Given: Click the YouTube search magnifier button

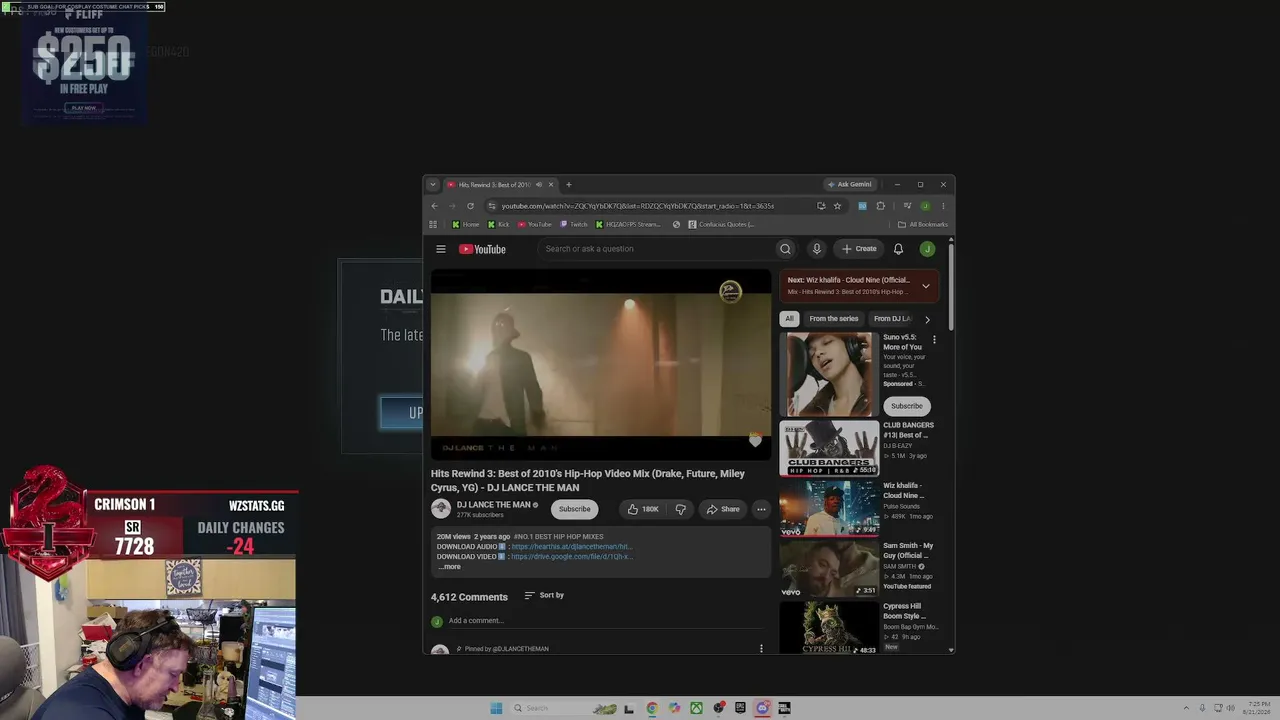Looking at the screenshot, I should (x=785, y=249).
